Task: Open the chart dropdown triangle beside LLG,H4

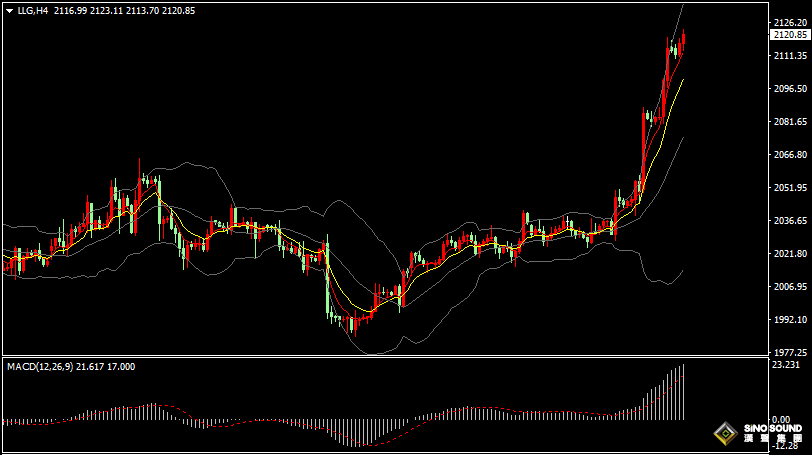Action: 9,10
